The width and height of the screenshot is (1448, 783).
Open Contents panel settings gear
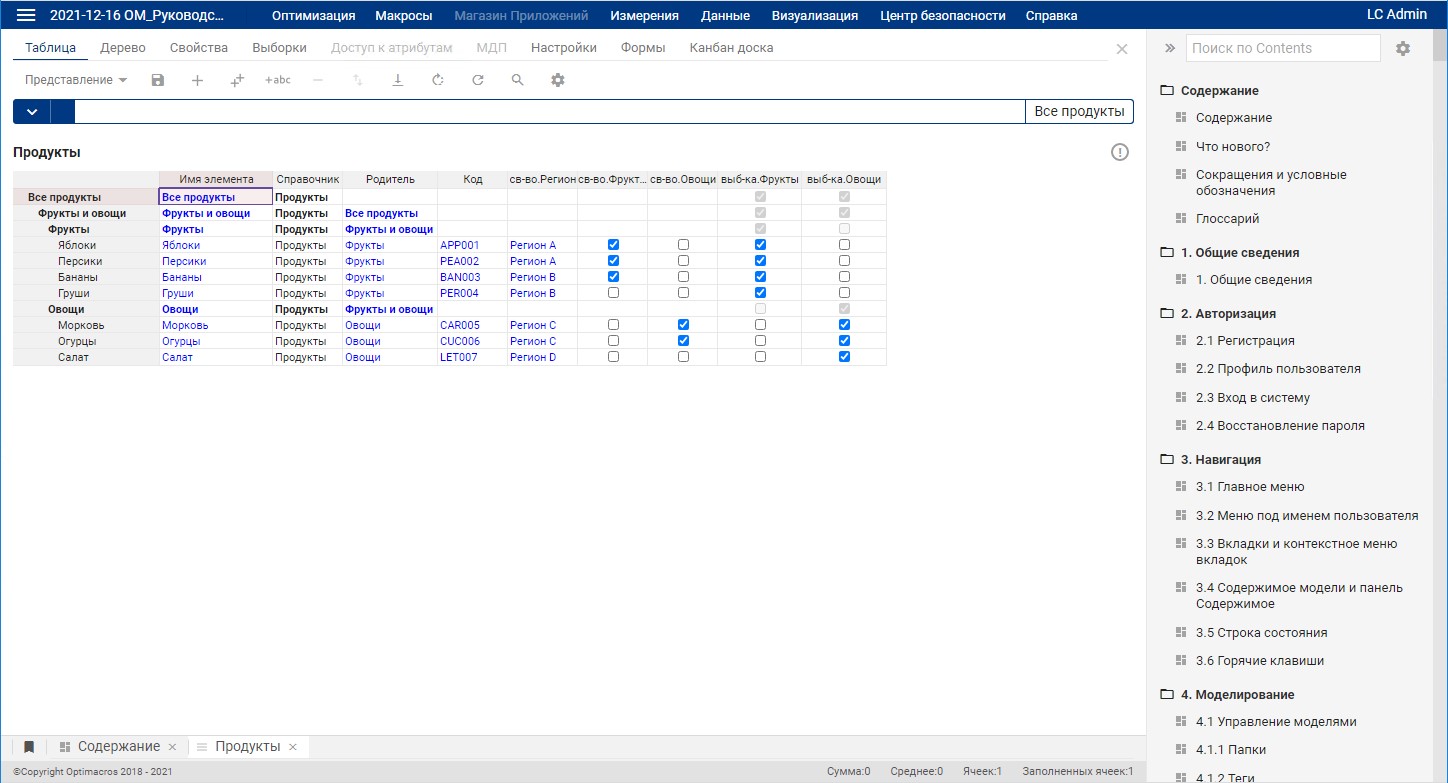(x=1403, y=48)
